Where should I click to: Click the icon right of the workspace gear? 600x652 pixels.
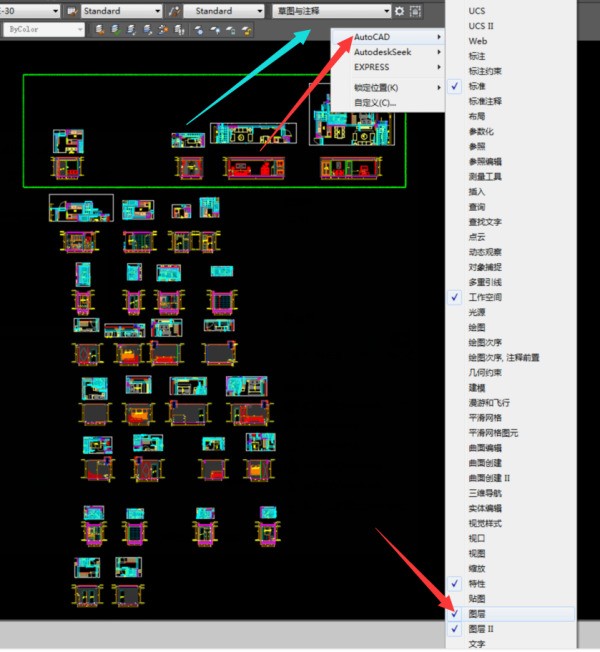click(416, 11)
